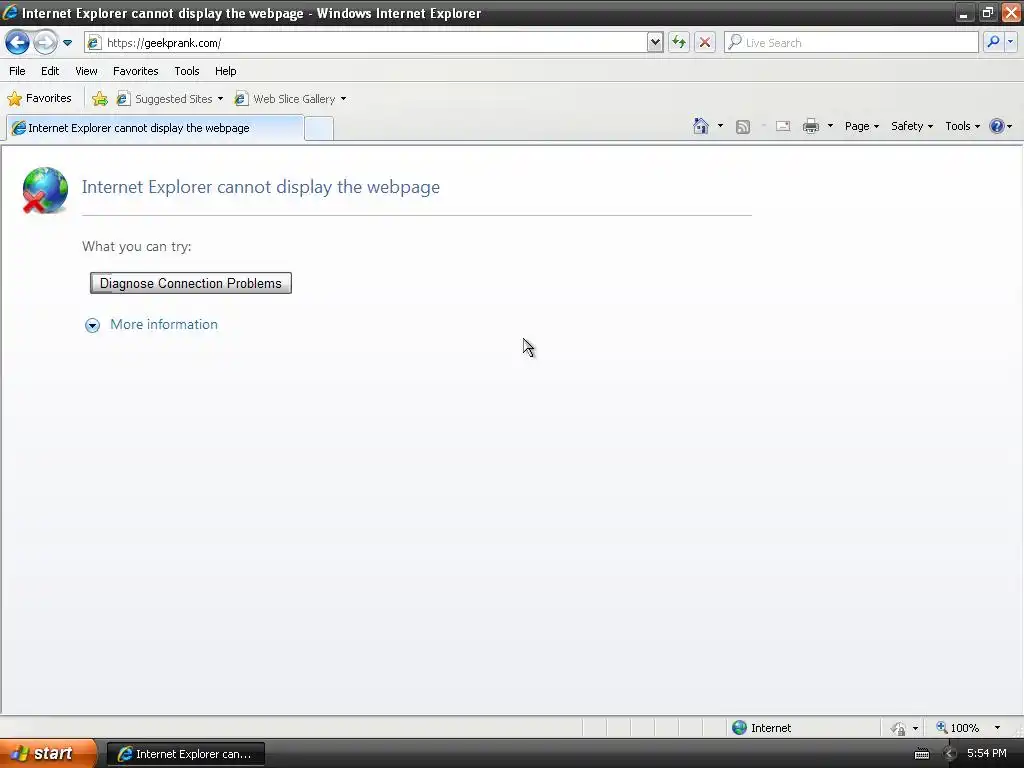Viewport: 1024px width, 768px height.
Task: Expand the address bar URL history dropdown
Action: [x=655, y=42]
